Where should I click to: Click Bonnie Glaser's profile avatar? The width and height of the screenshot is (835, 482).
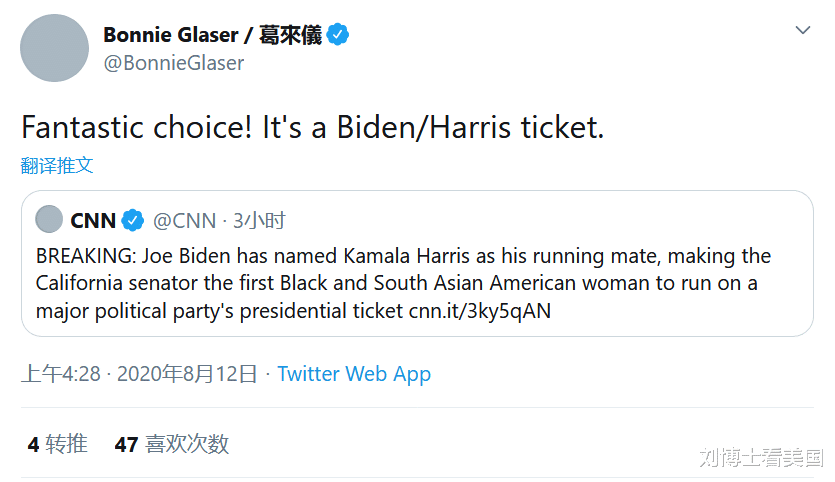[x=56, y=48]
